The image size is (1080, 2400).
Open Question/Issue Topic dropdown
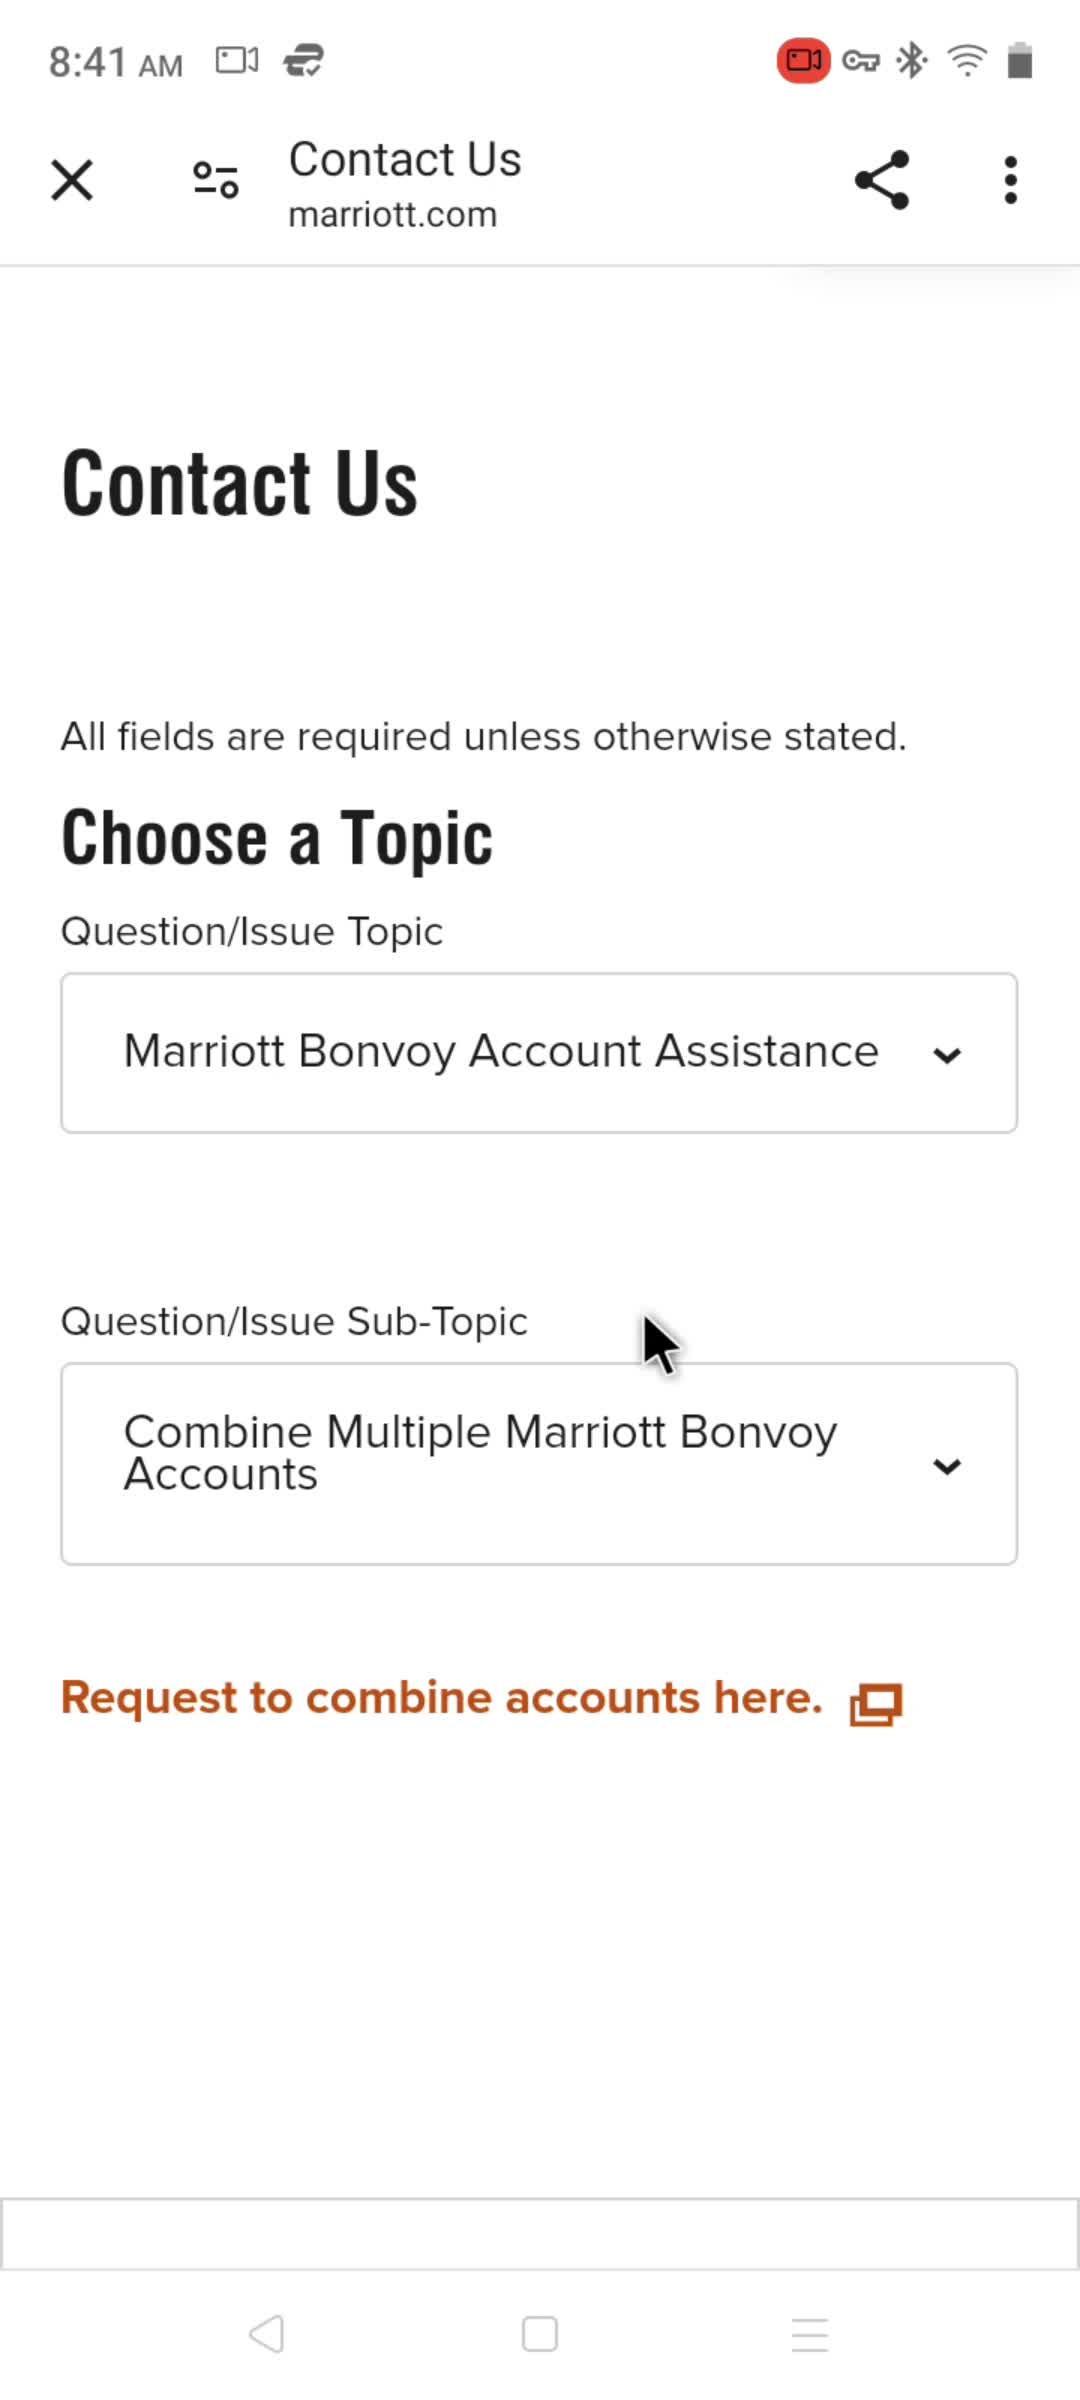539,1053
